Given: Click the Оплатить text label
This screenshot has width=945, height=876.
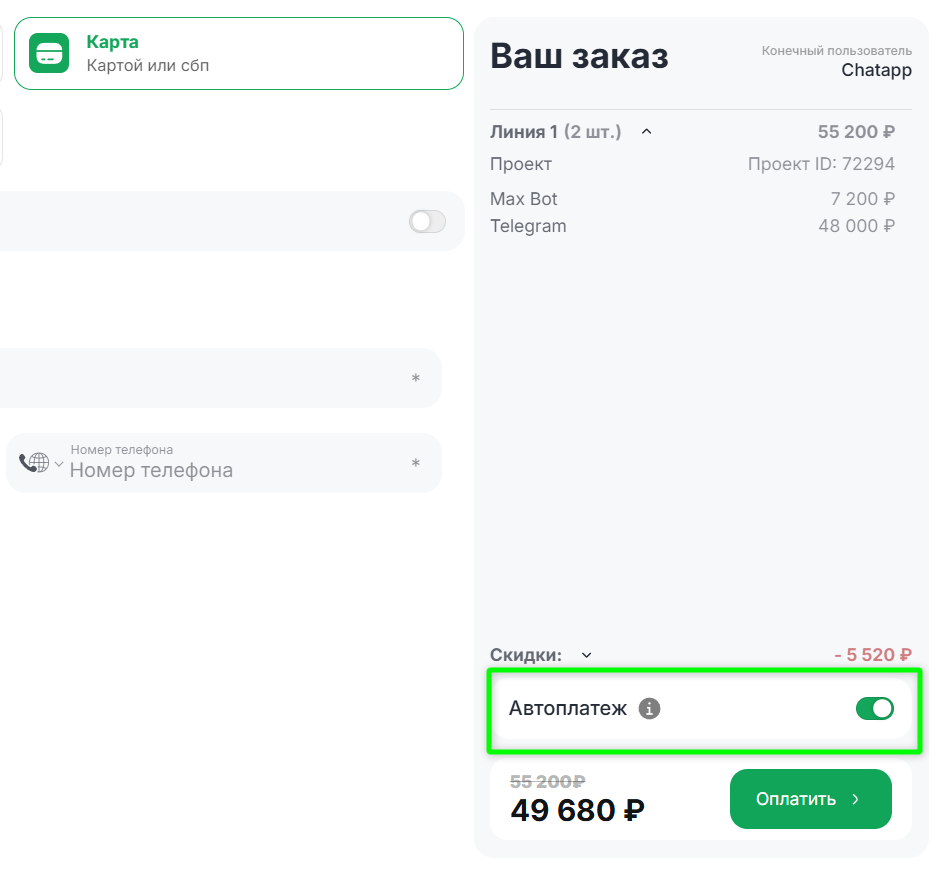Looking at the screenshot, I should point(796,799).
